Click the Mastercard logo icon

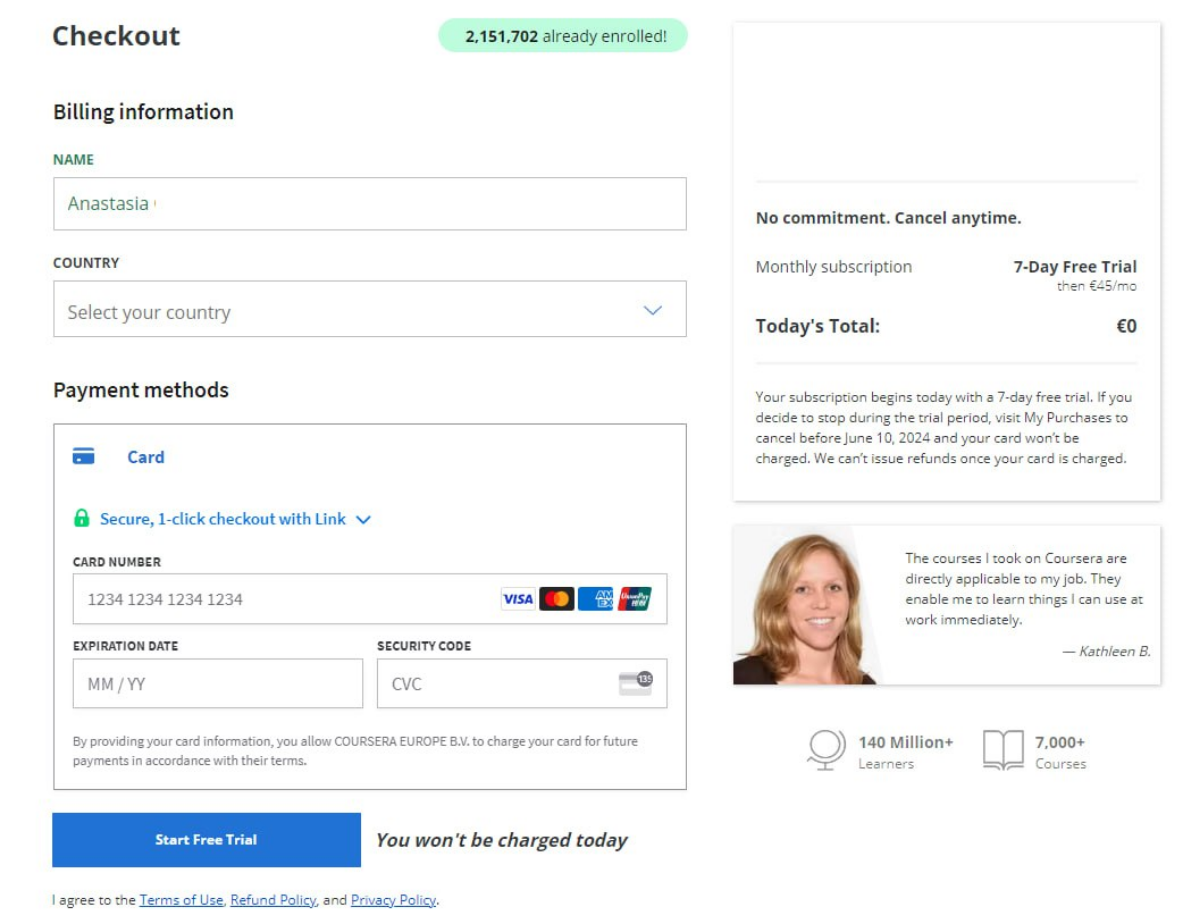coord(557,599)
